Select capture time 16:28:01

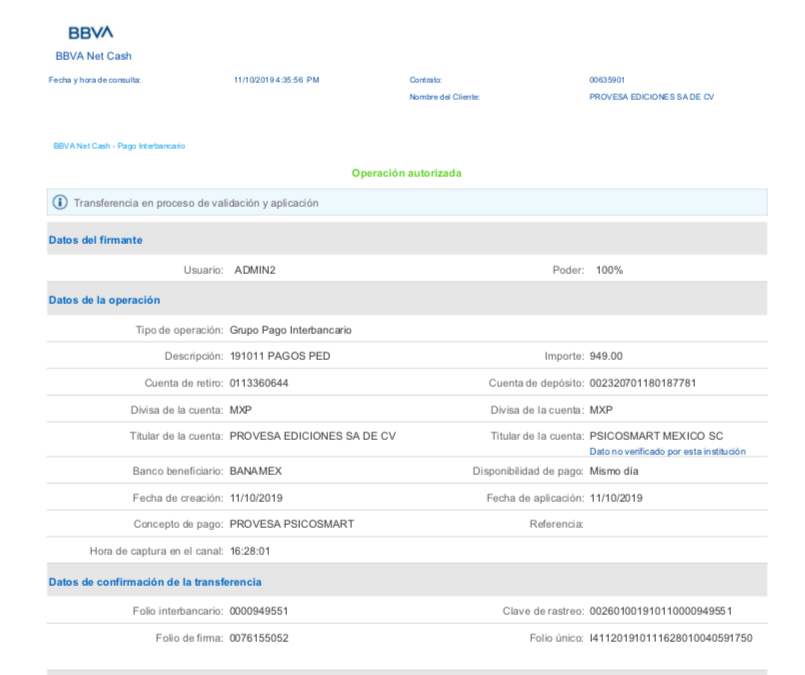coord(250,551)
